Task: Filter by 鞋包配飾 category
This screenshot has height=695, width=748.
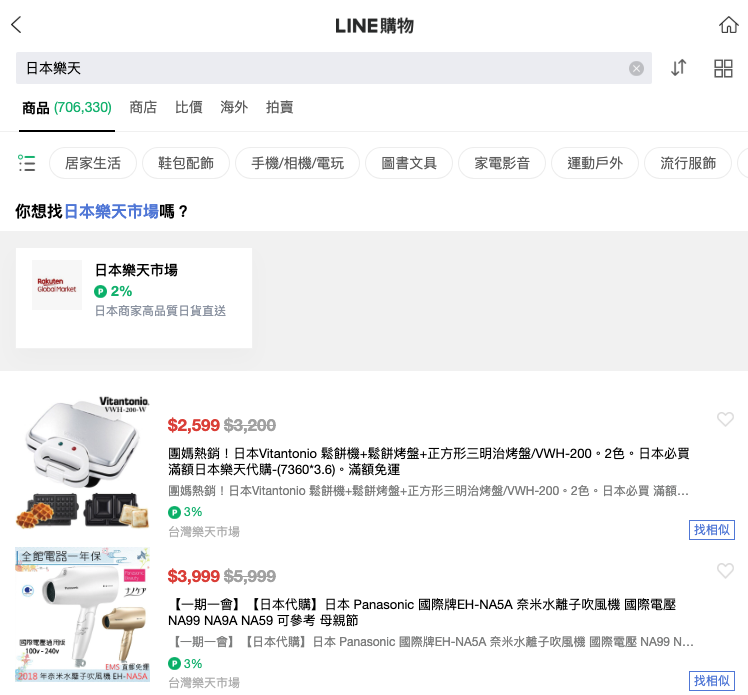Action: click(186, 163)
